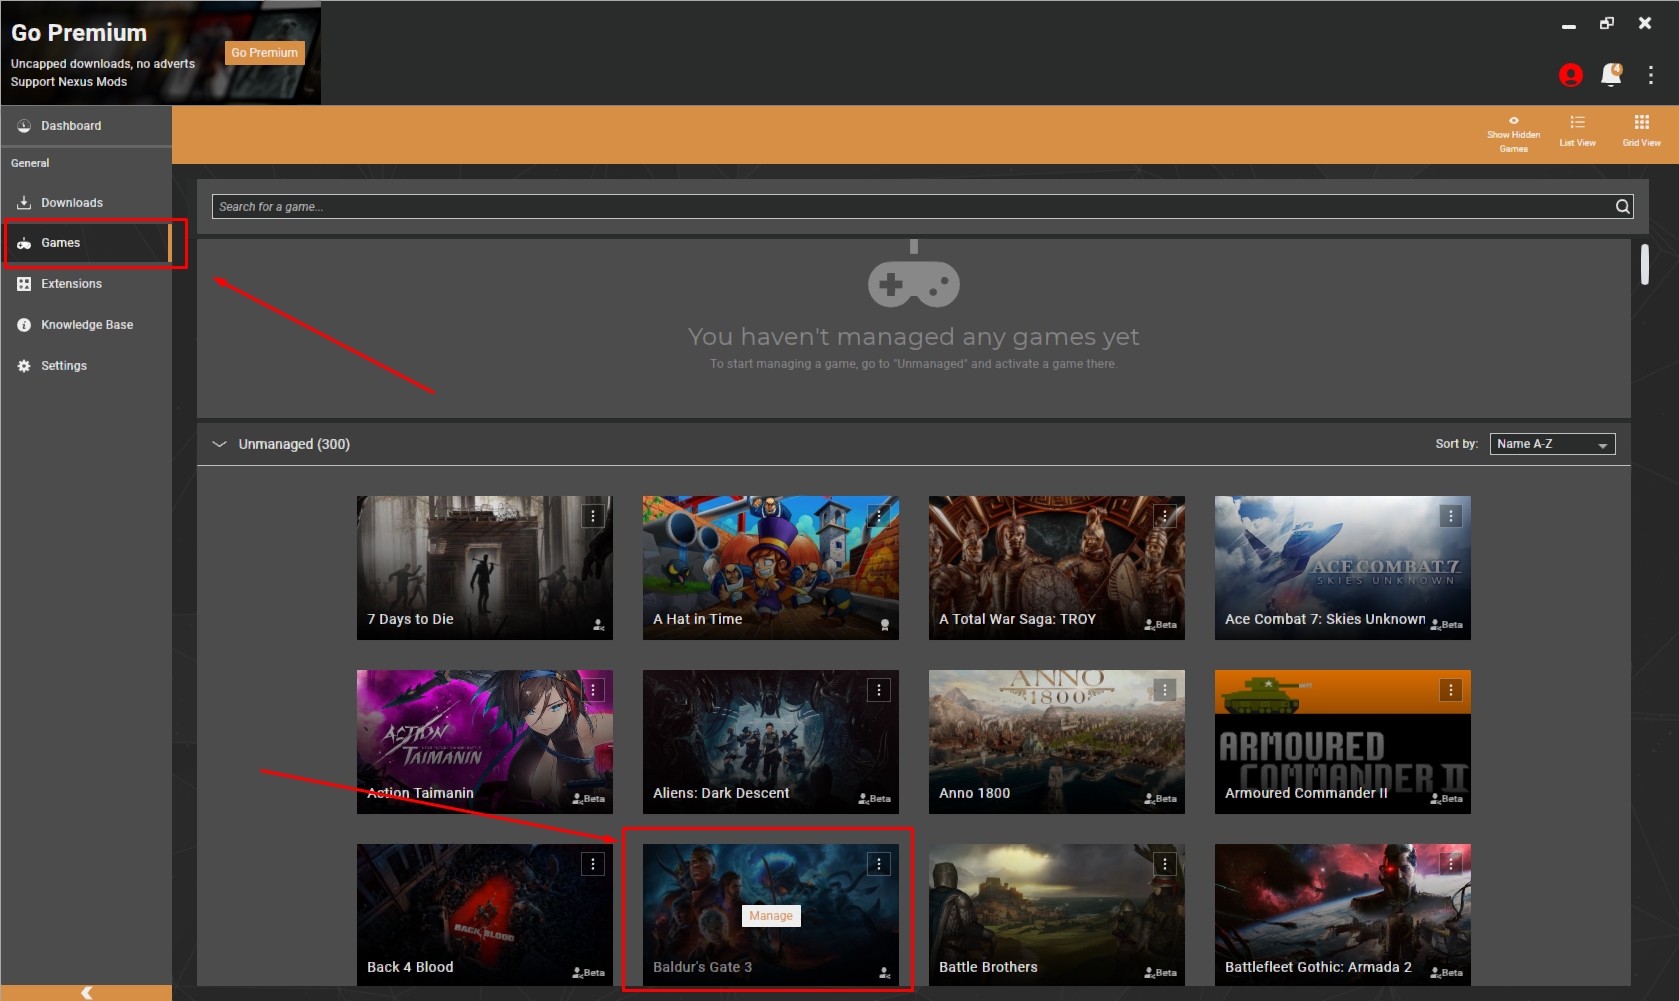Screen dimensions: 1679x1001
Task: Click the 7 Days to Die contributor icon
Action: pos(598,625)
